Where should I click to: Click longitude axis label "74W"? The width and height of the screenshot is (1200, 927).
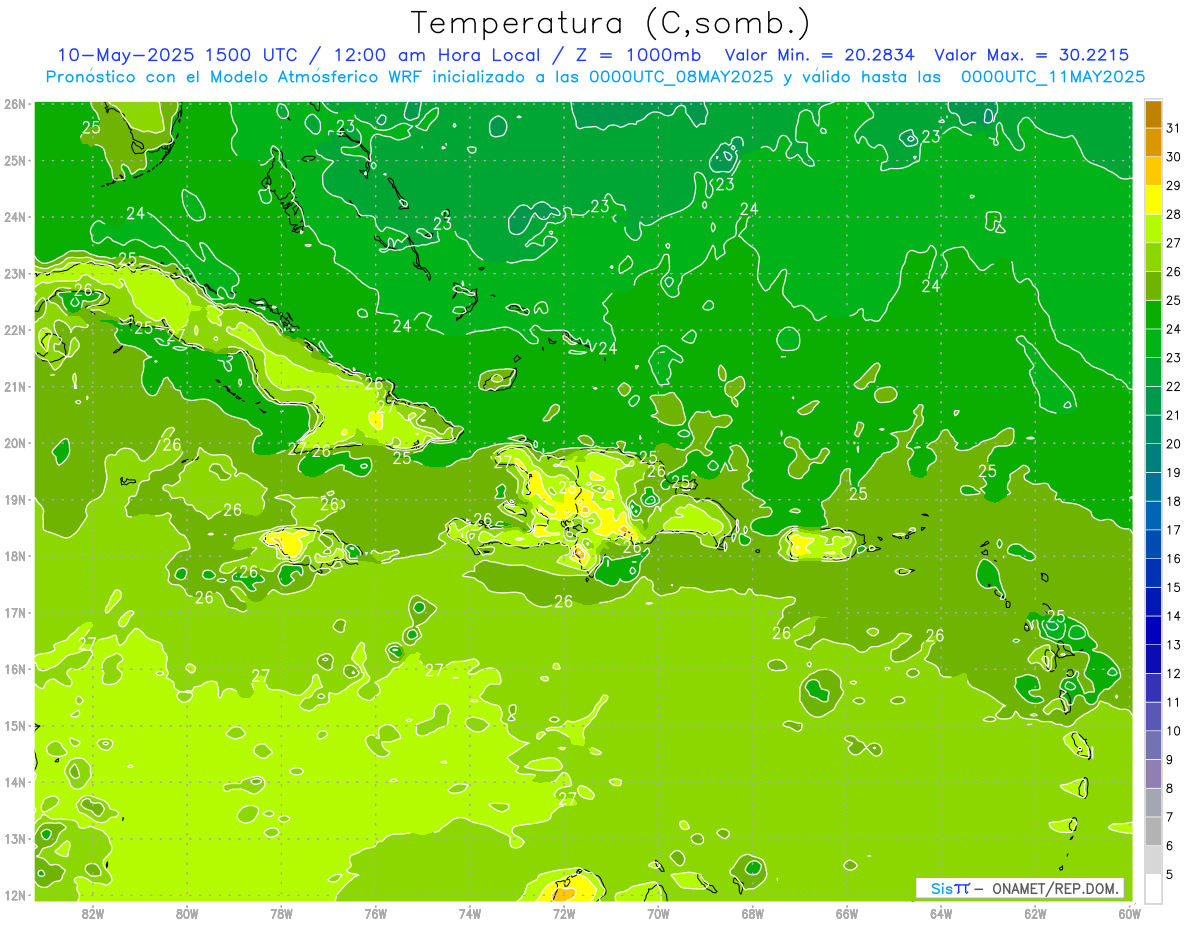click(x=470, y=913)
